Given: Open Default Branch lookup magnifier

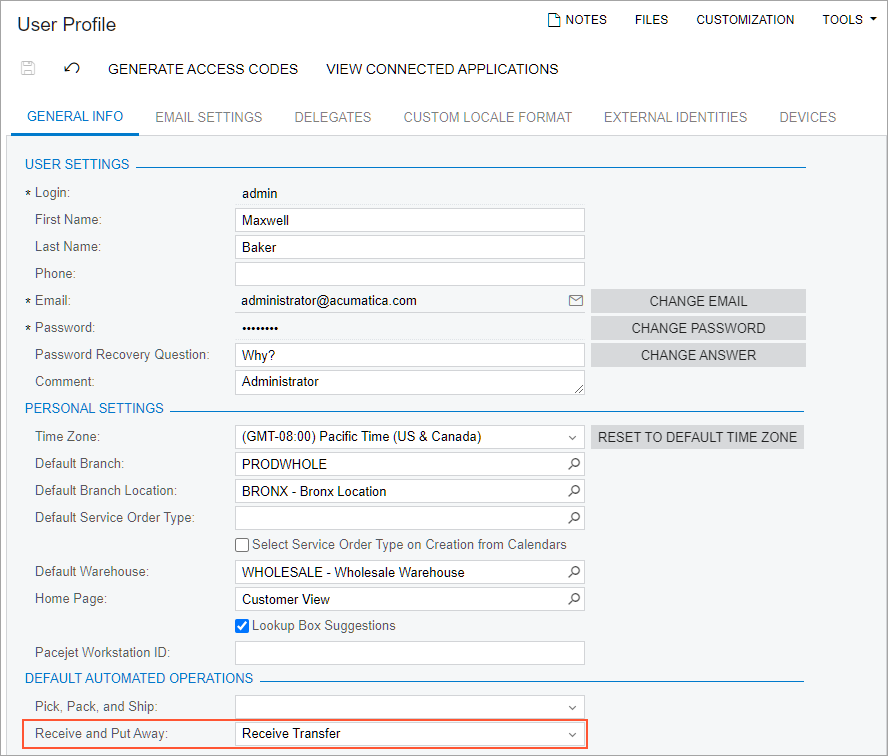Looking at the screenshot, I should tap(574, 464).
